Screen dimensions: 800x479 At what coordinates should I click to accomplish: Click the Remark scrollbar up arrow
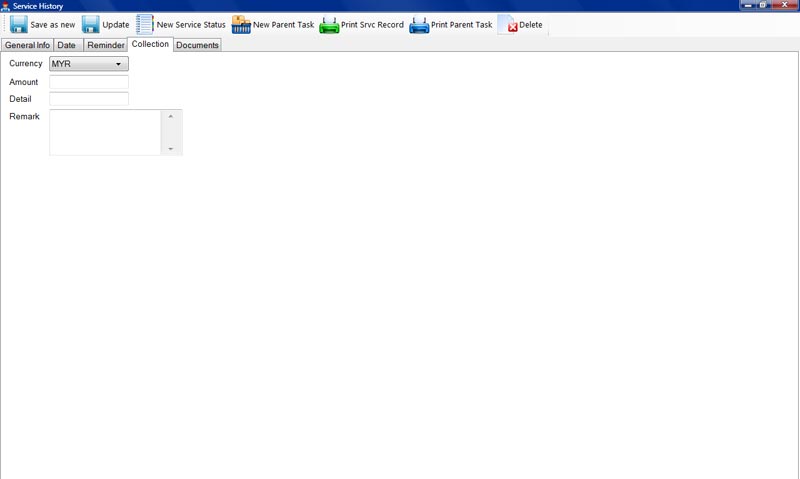(171, 116)
